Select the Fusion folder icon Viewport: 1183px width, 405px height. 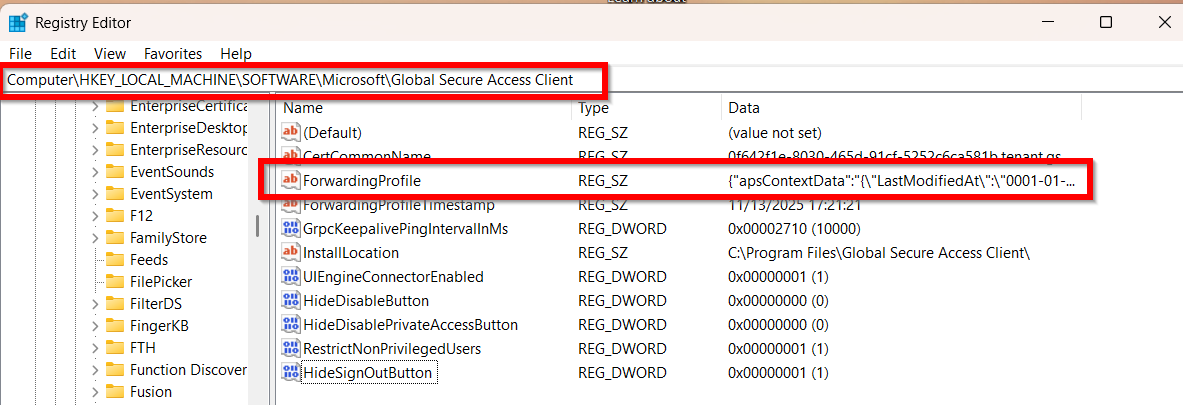[x=115, y=392]
